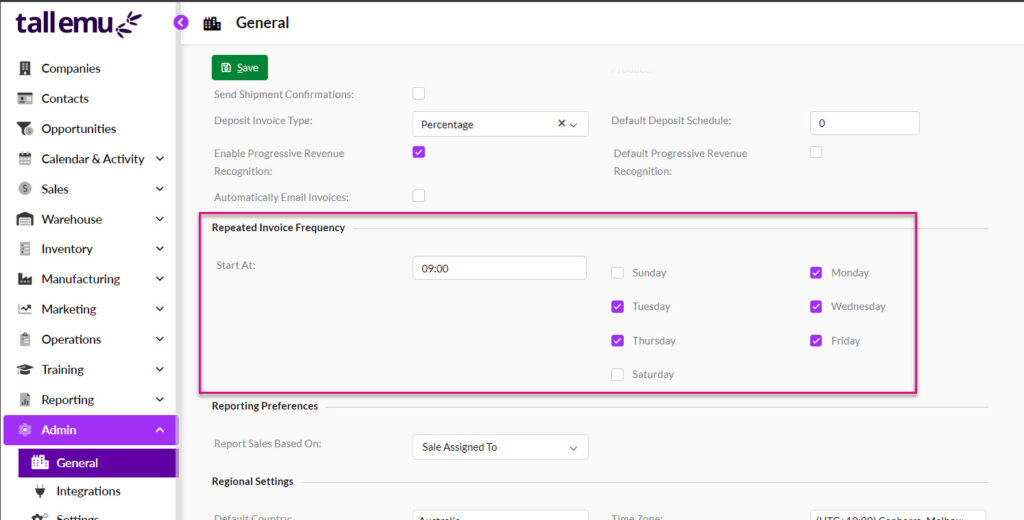Click the Time Zone field
This screenshot has height=520, width=1024.
[x=898, y=515]
